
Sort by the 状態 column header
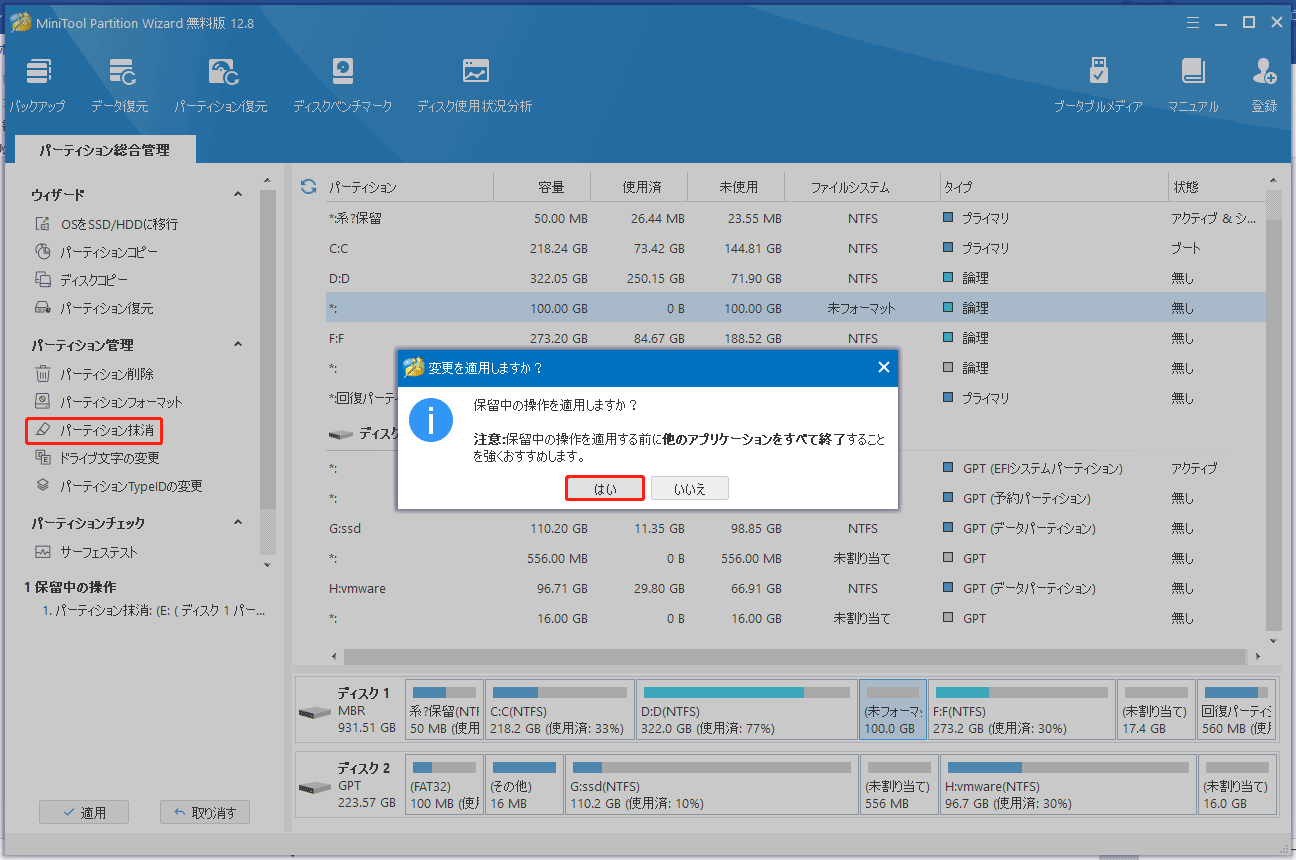(1216, 187)
